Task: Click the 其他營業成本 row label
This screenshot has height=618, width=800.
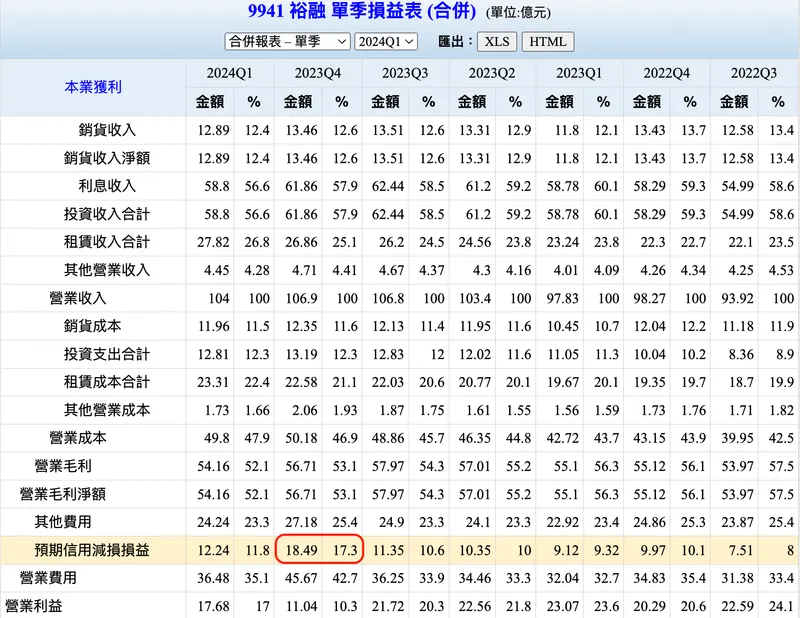Action: [107, 410]
